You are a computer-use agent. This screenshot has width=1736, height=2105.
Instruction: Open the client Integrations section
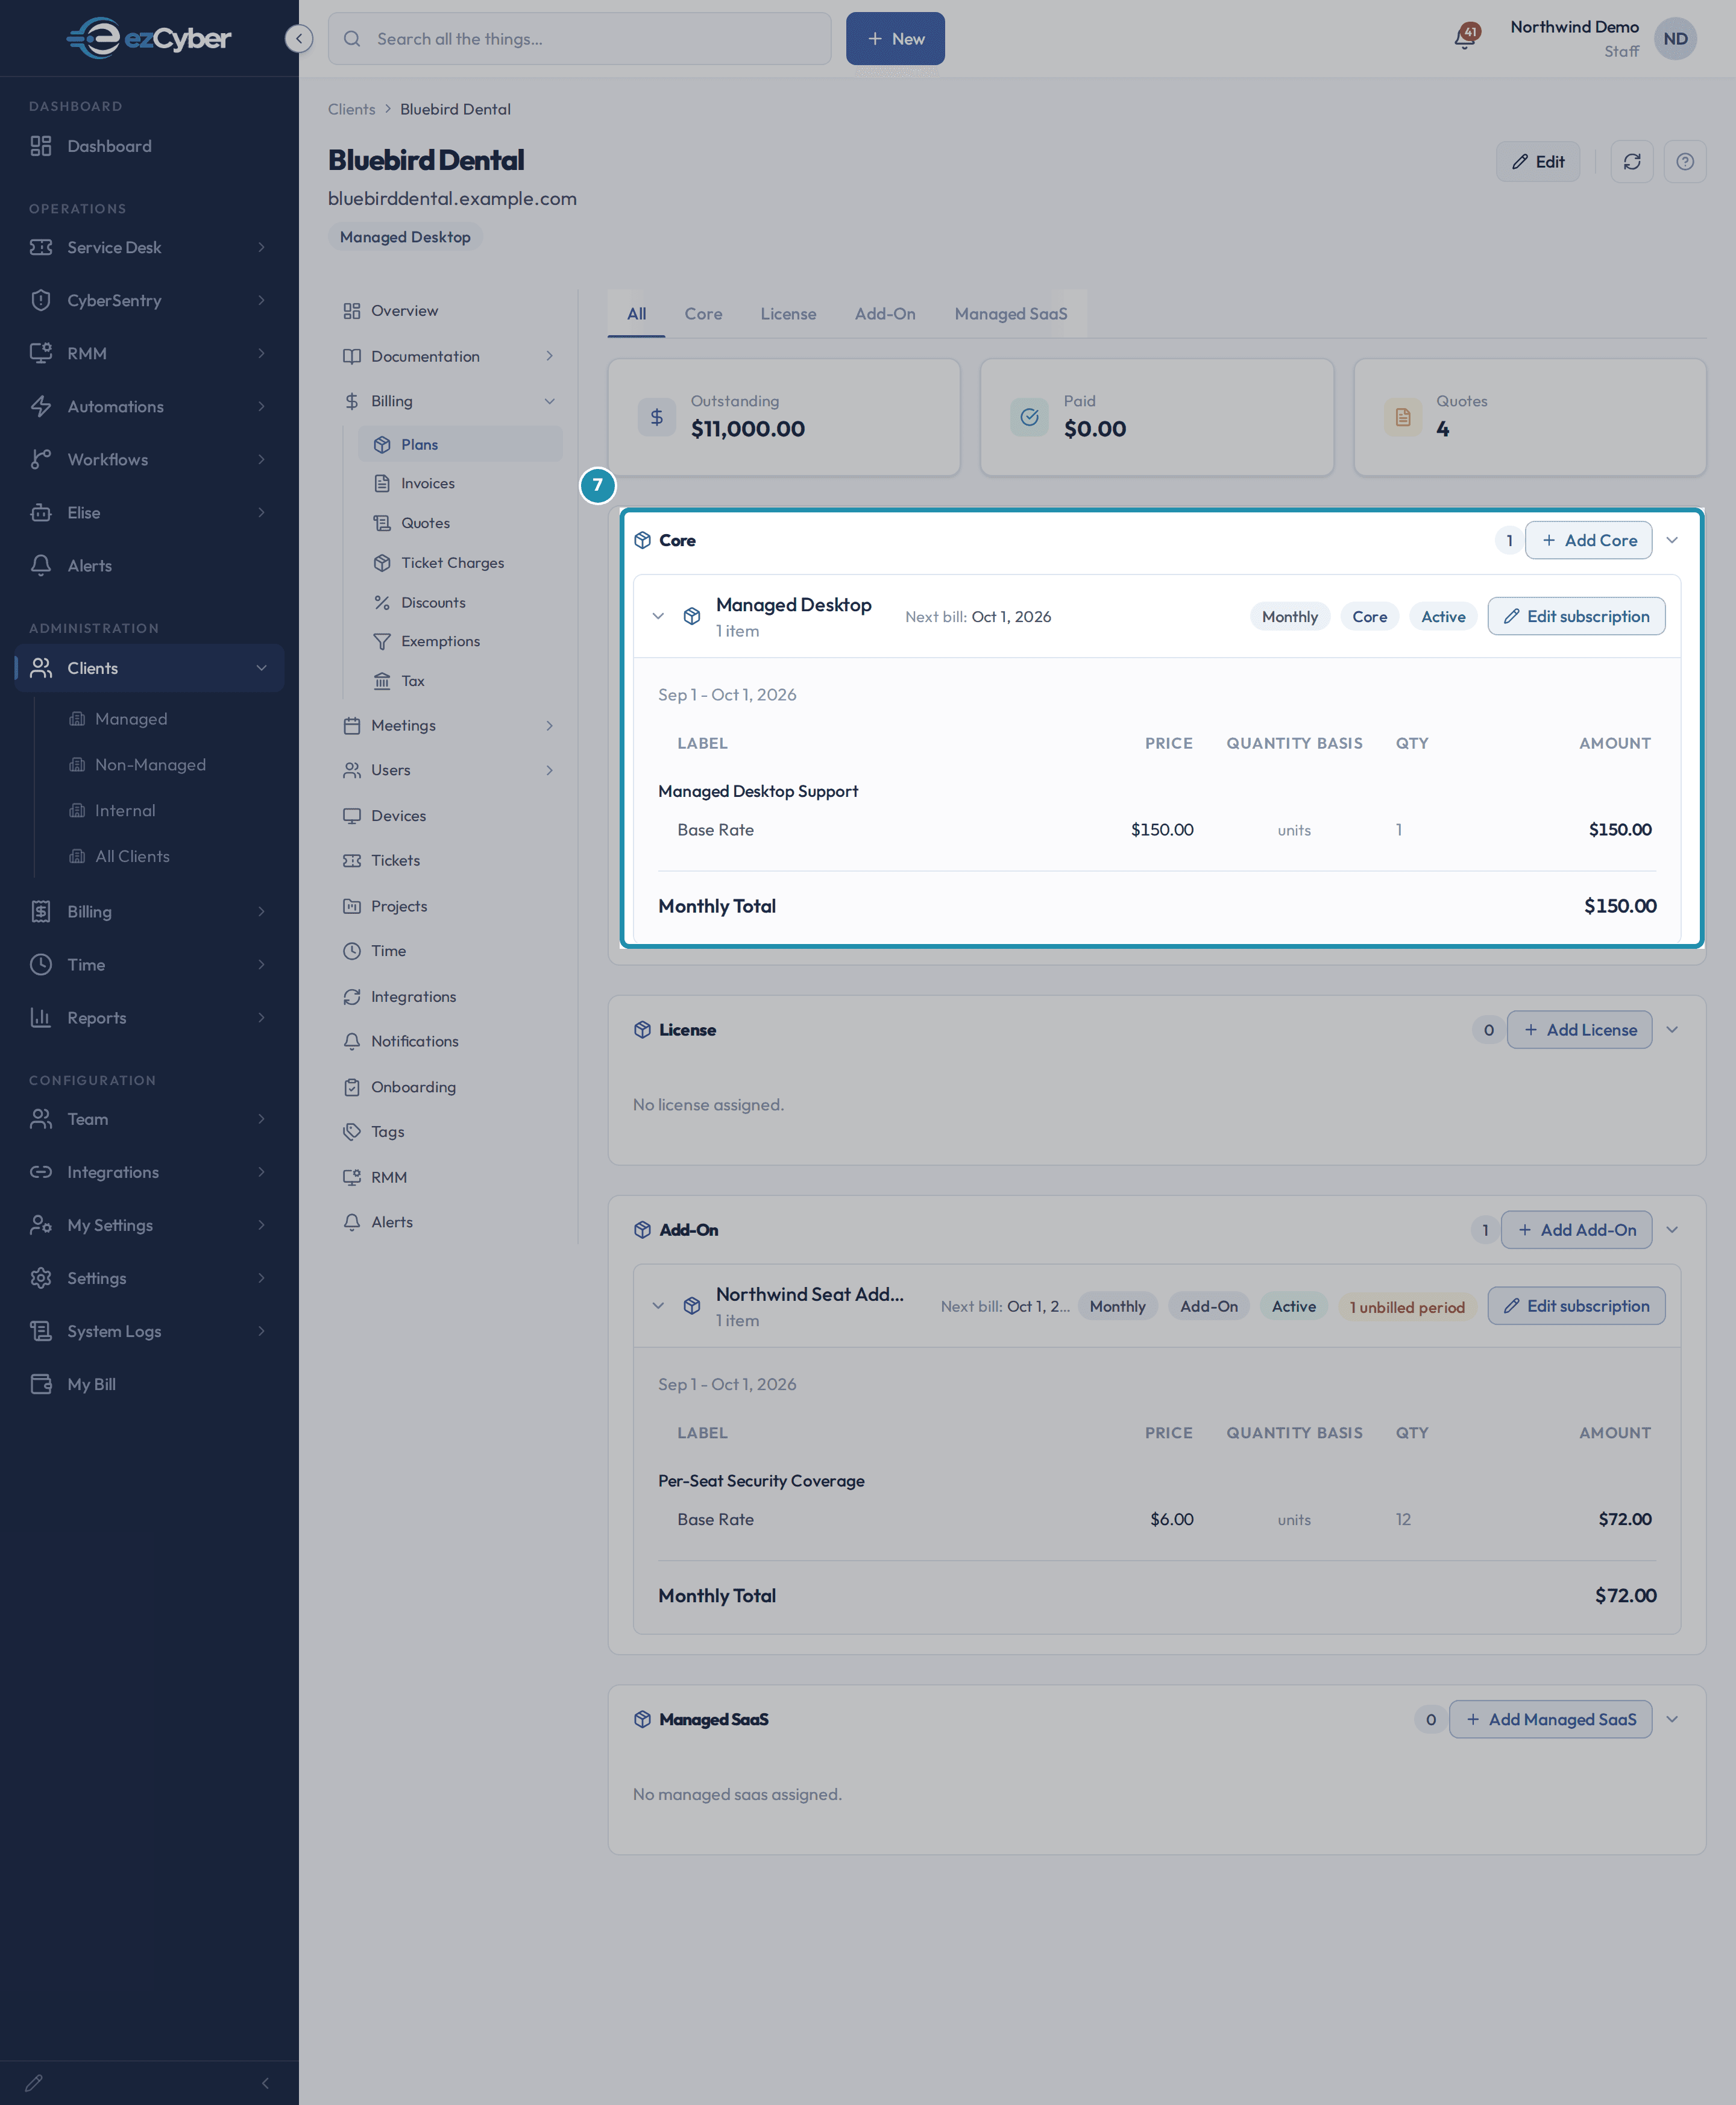448,997
